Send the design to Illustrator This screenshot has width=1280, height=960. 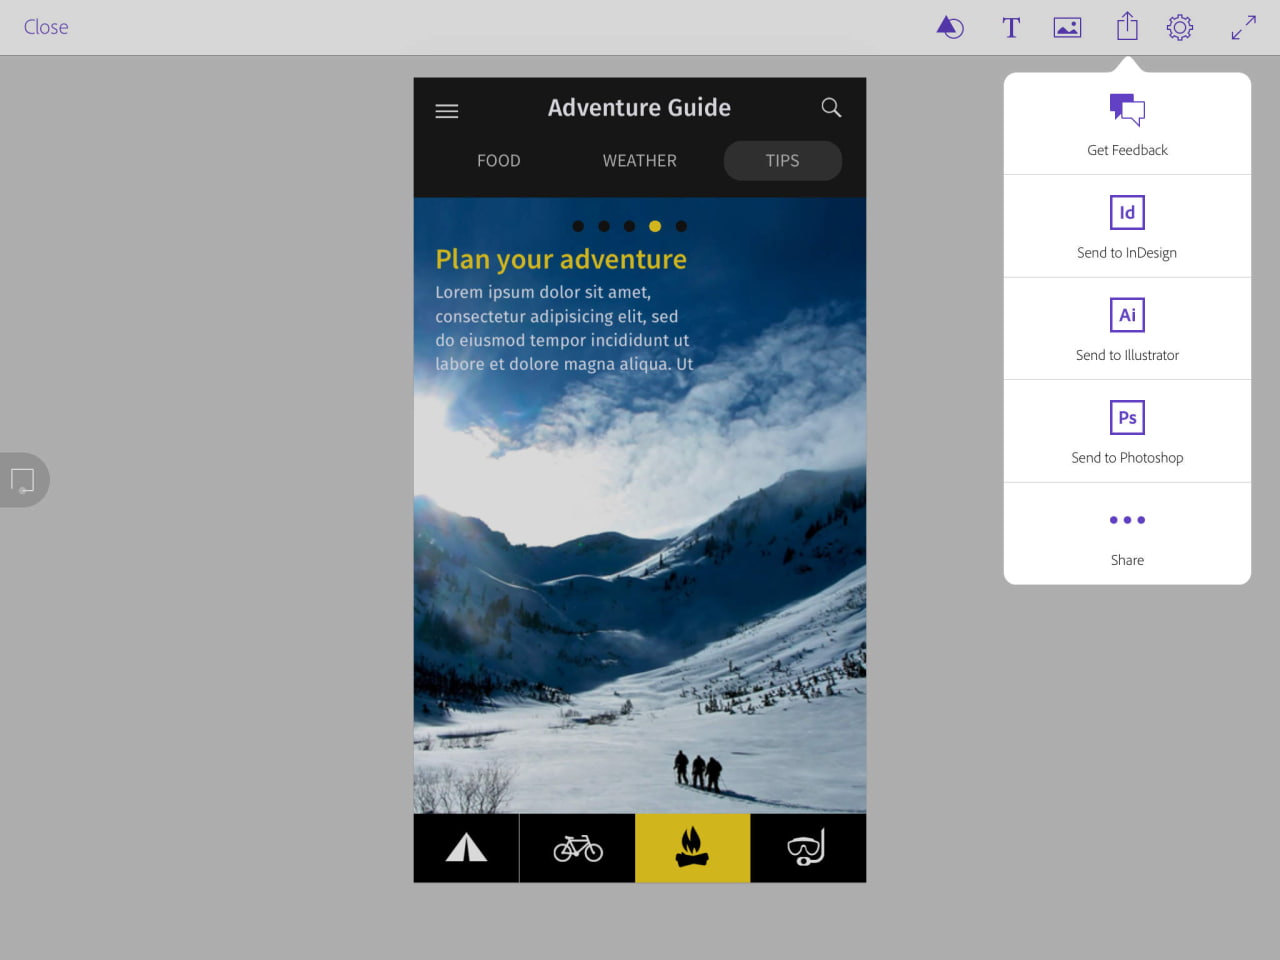point(1127,328)
